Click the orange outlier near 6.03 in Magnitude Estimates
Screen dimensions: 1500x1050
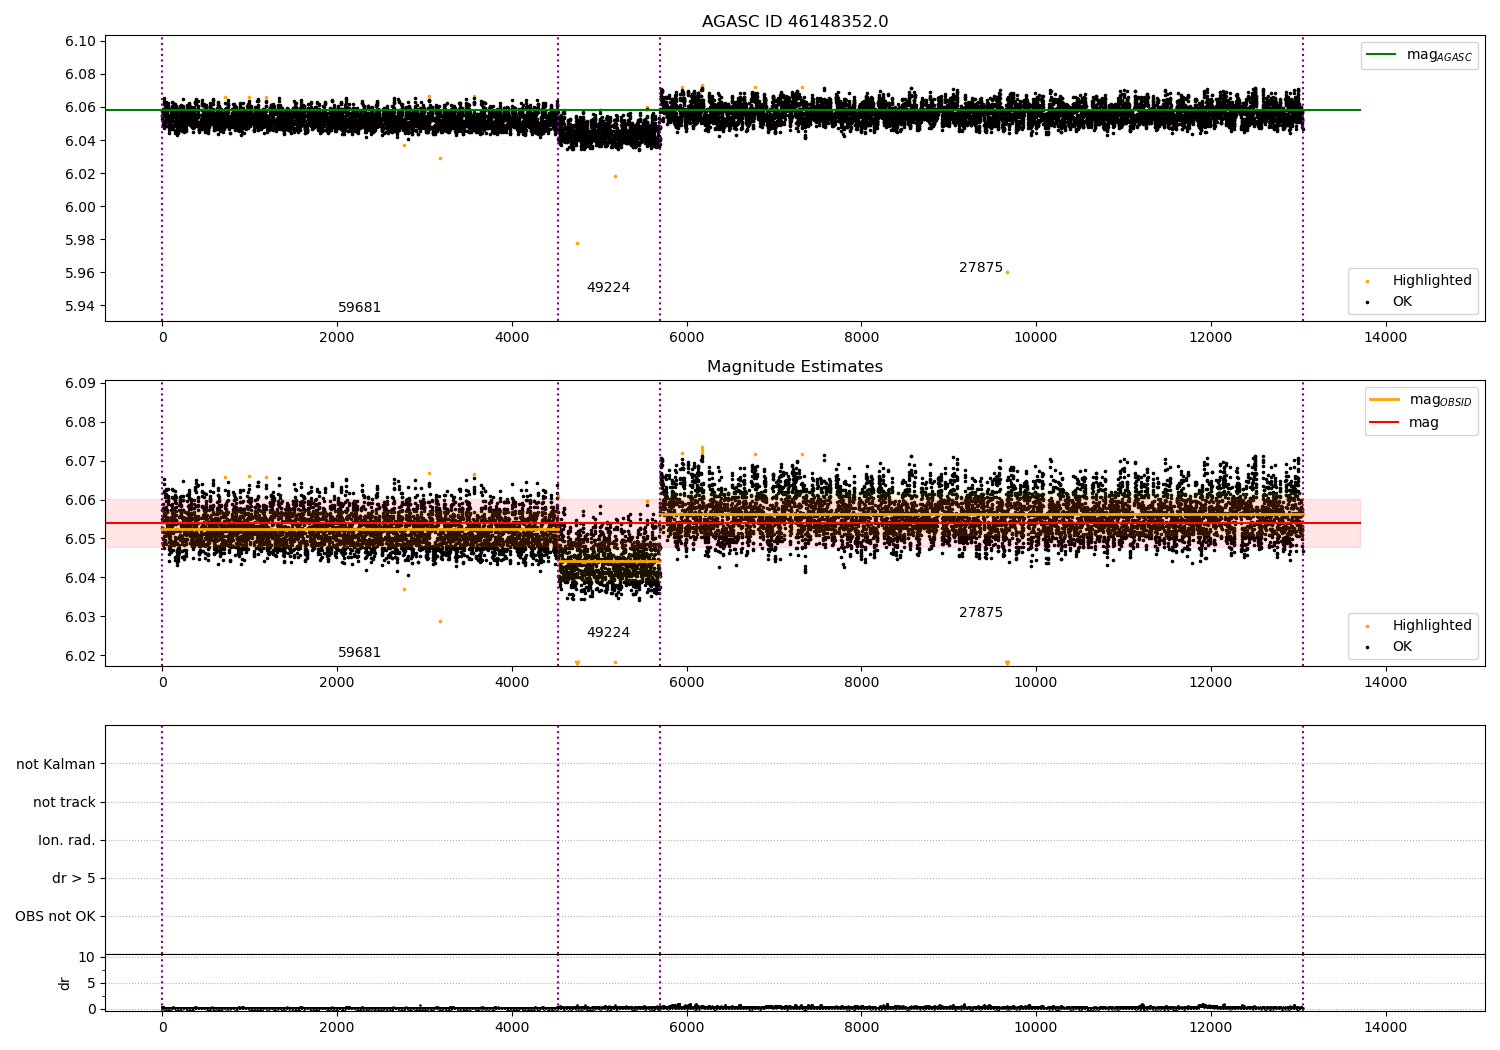point(440,621)
